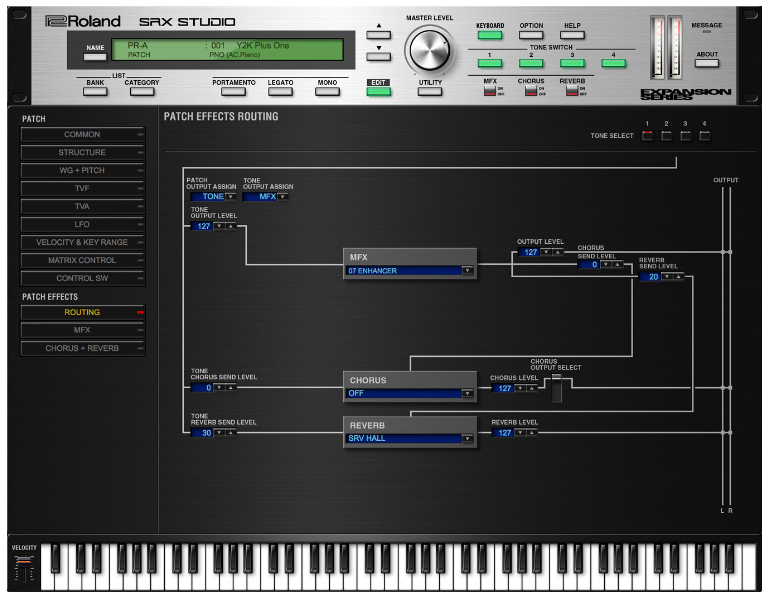Viewport: 773px width, 600px height.
Task: Select tone 4 in Tone Select
Action: [704, 136]
